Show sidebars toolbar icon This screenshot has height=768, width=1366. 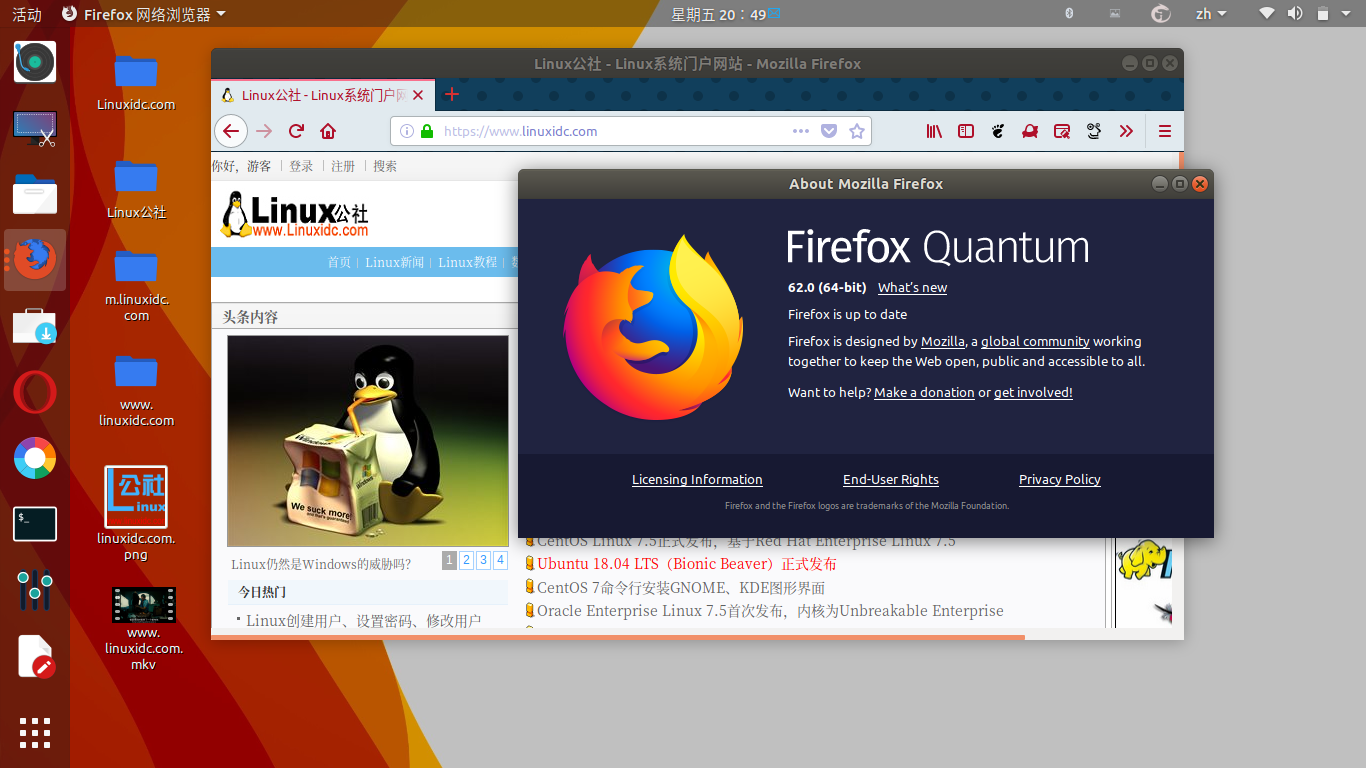coord(966,131)
